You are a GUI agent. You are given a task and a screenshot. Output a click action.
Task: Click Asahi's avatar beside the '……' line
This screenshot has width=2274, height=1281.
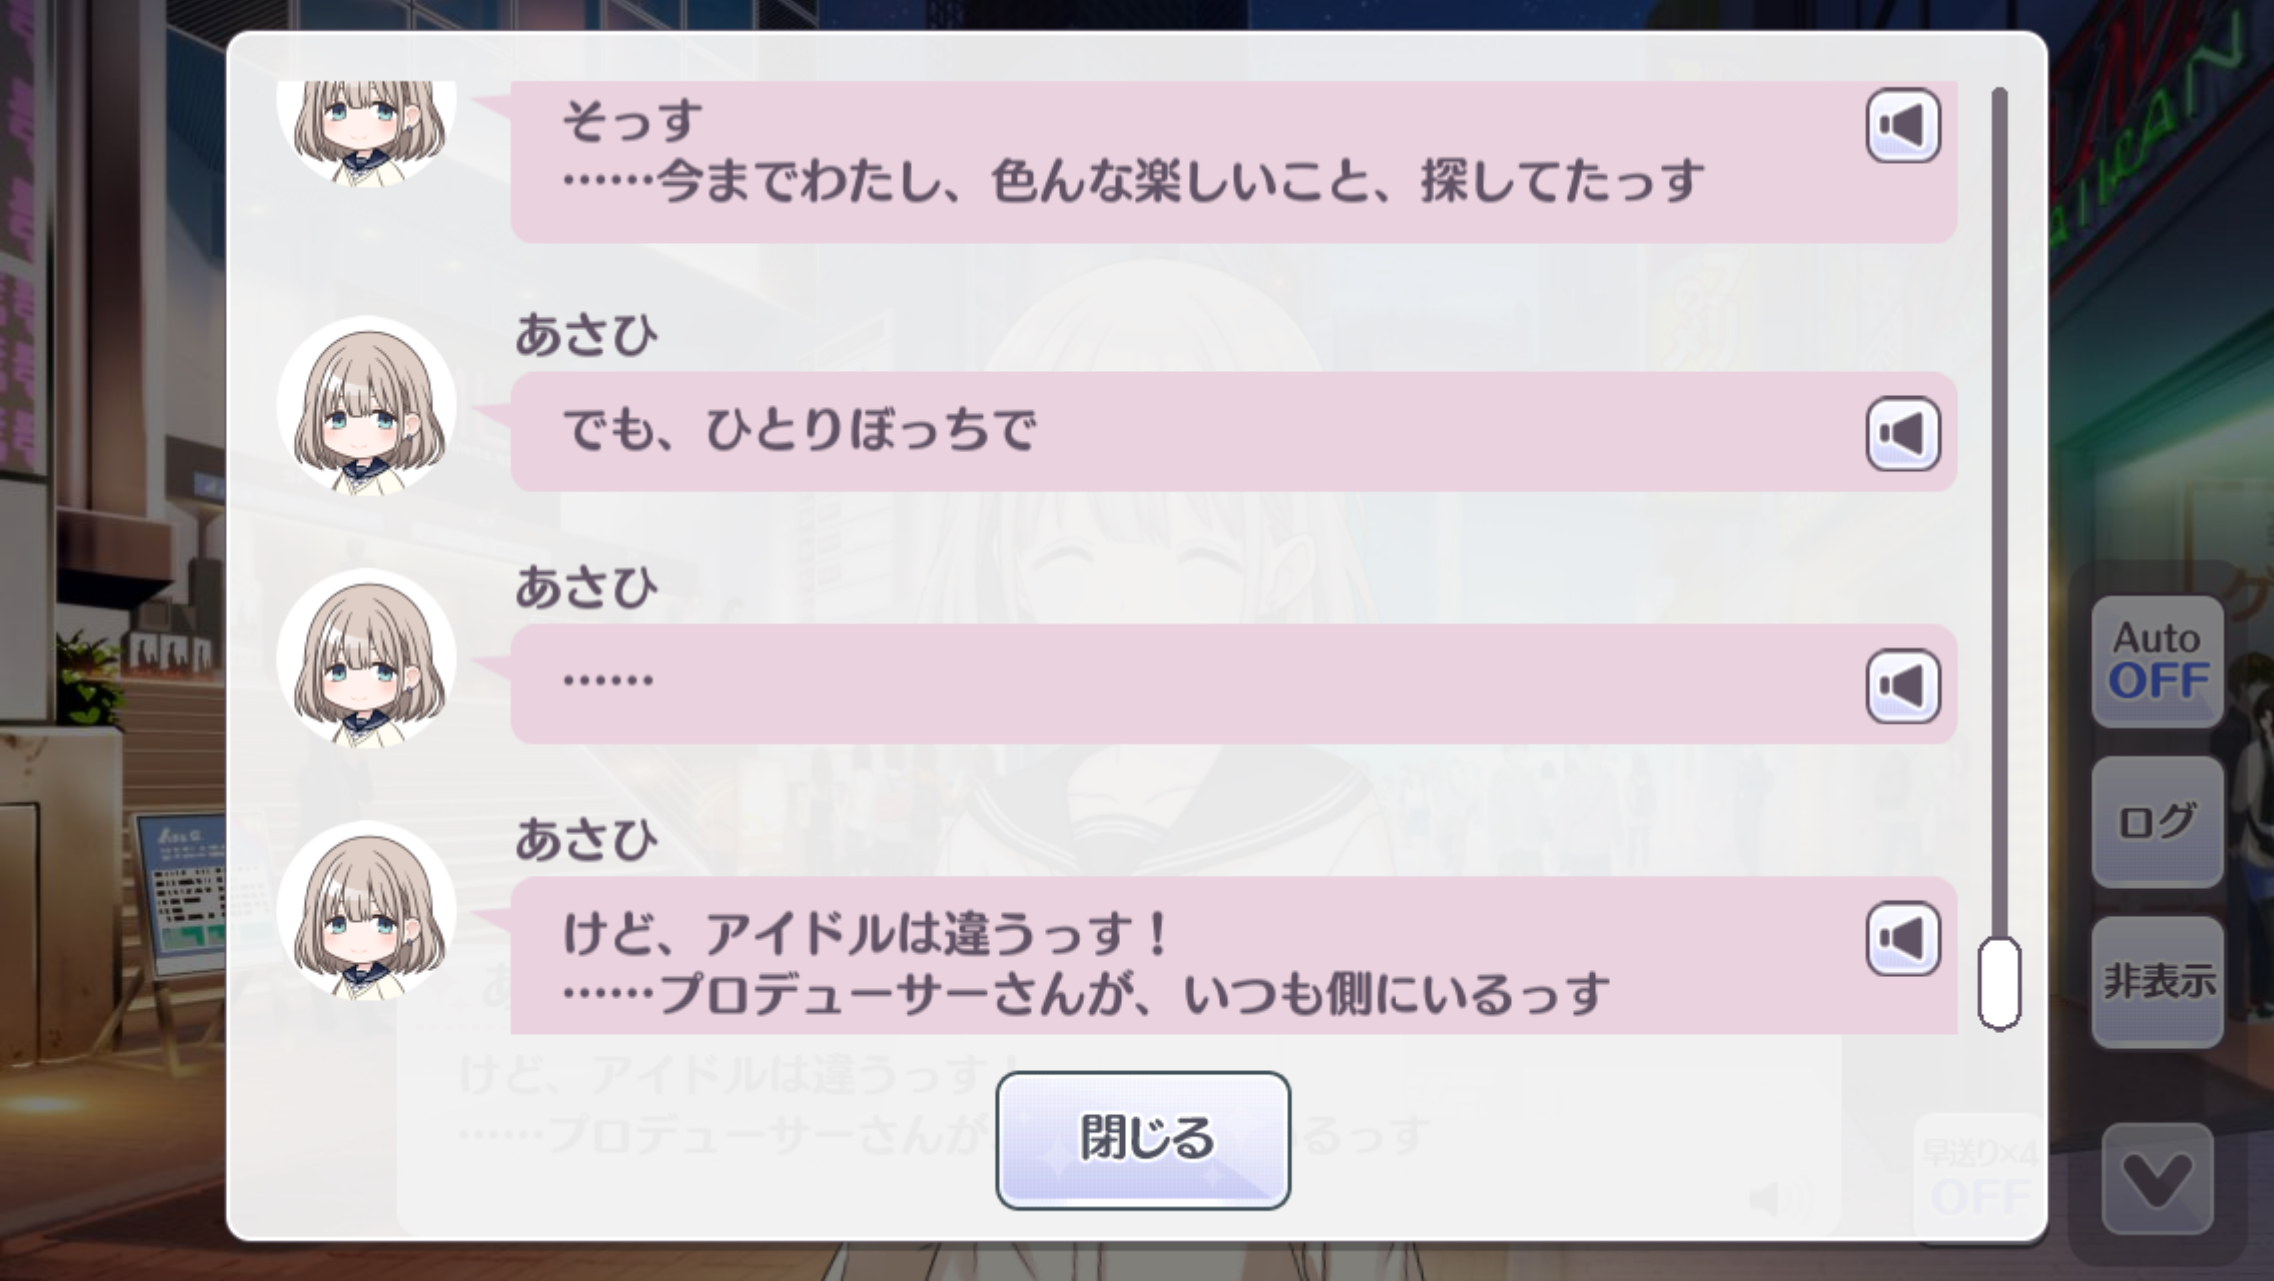366,659
